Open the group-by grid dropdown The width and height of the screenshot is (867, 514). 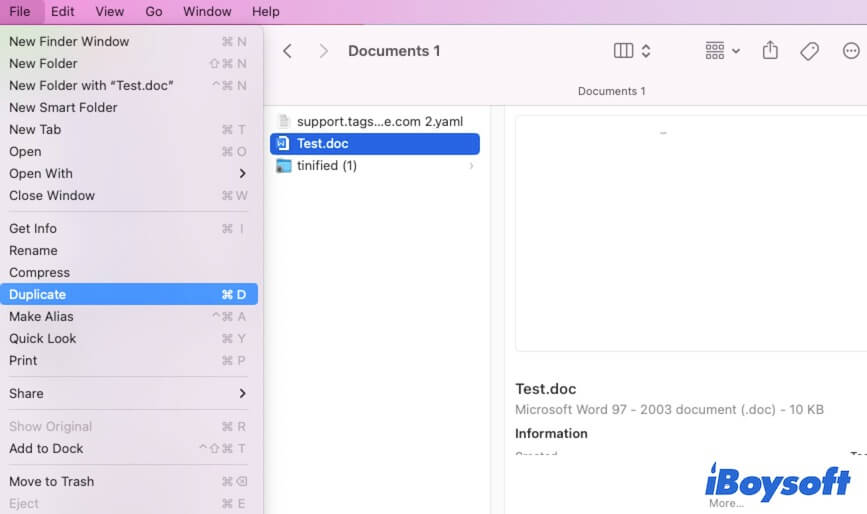(722, 51)
